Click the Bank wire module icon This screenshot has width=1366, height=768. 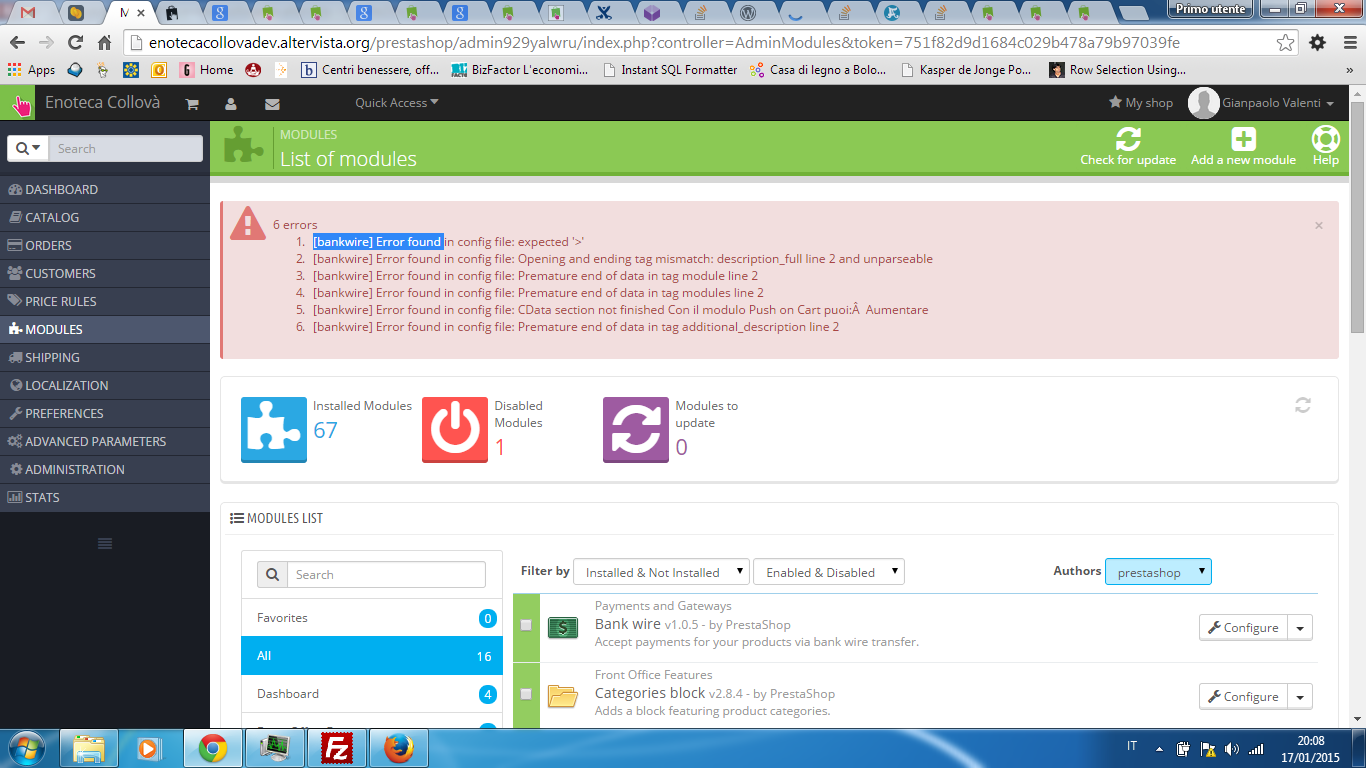(x=563, y=627)
